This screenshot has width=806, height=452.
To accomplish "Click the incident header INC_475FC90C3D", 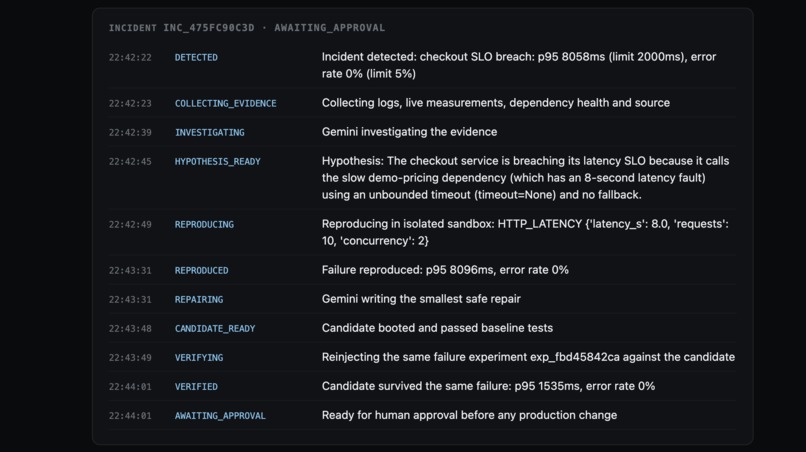I will point(247,28).
